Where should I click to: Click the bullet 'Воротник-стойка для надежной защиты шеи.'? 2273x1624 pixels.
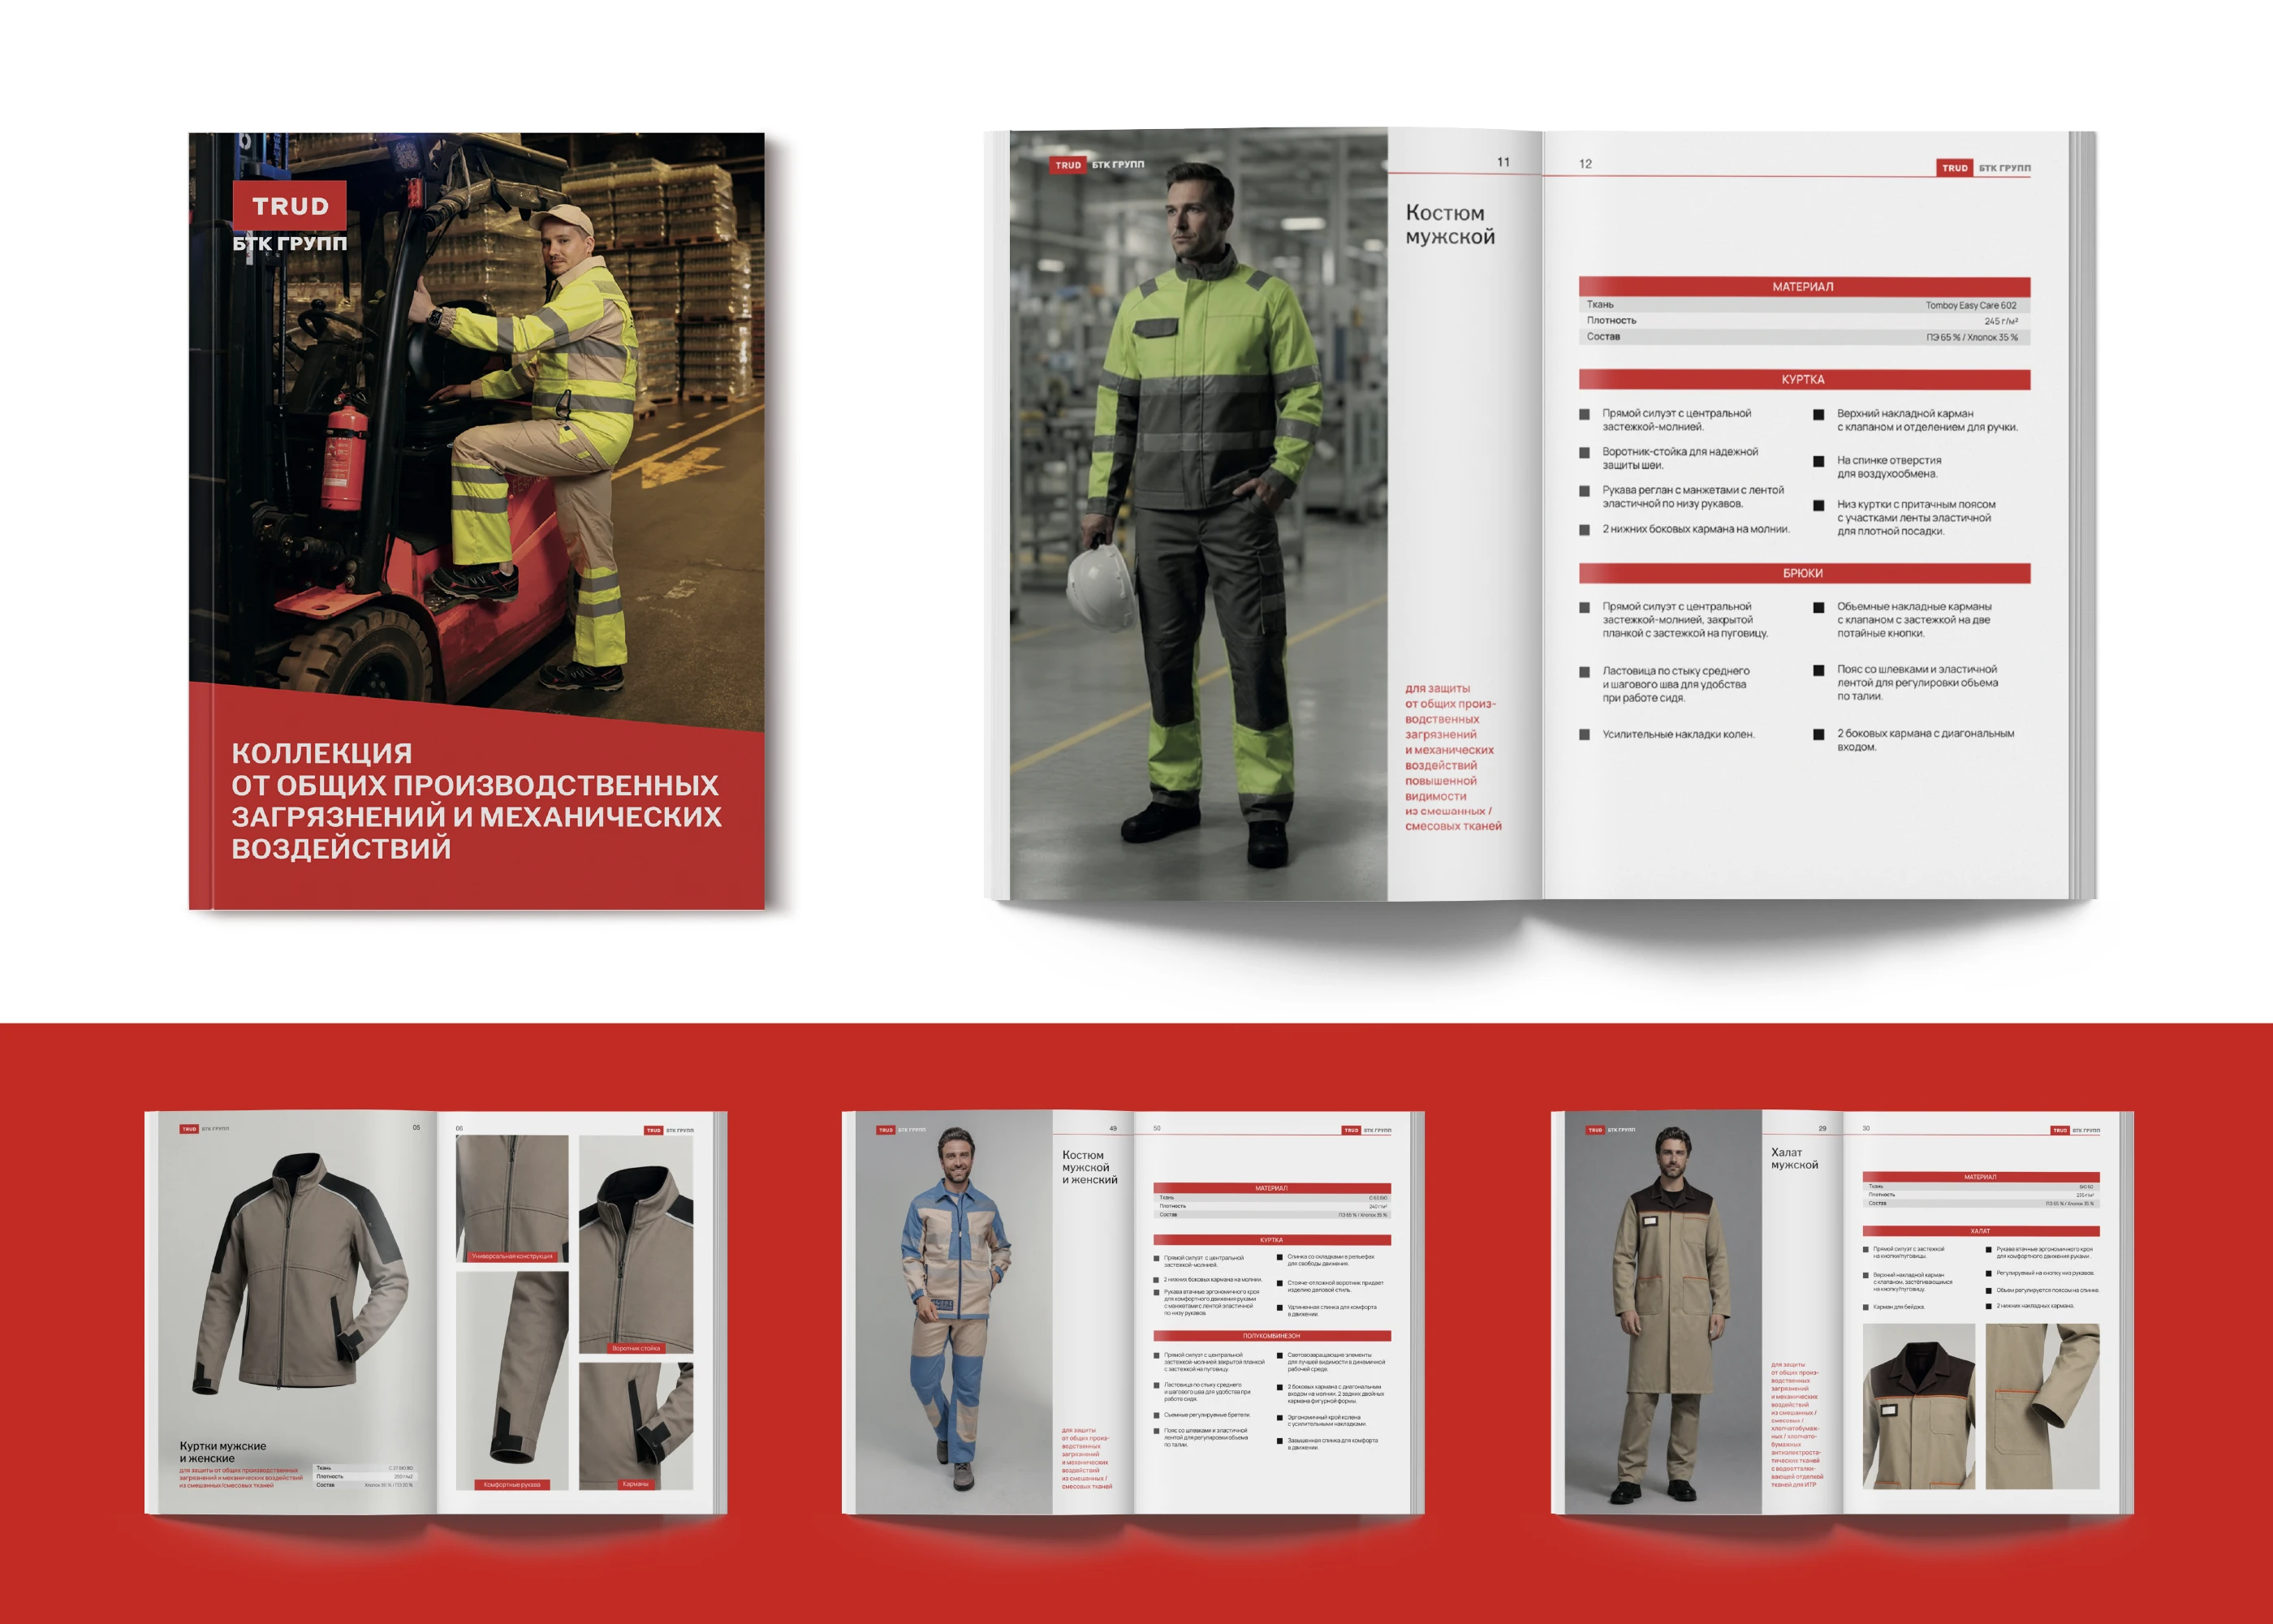click(x=1680, y=458)
